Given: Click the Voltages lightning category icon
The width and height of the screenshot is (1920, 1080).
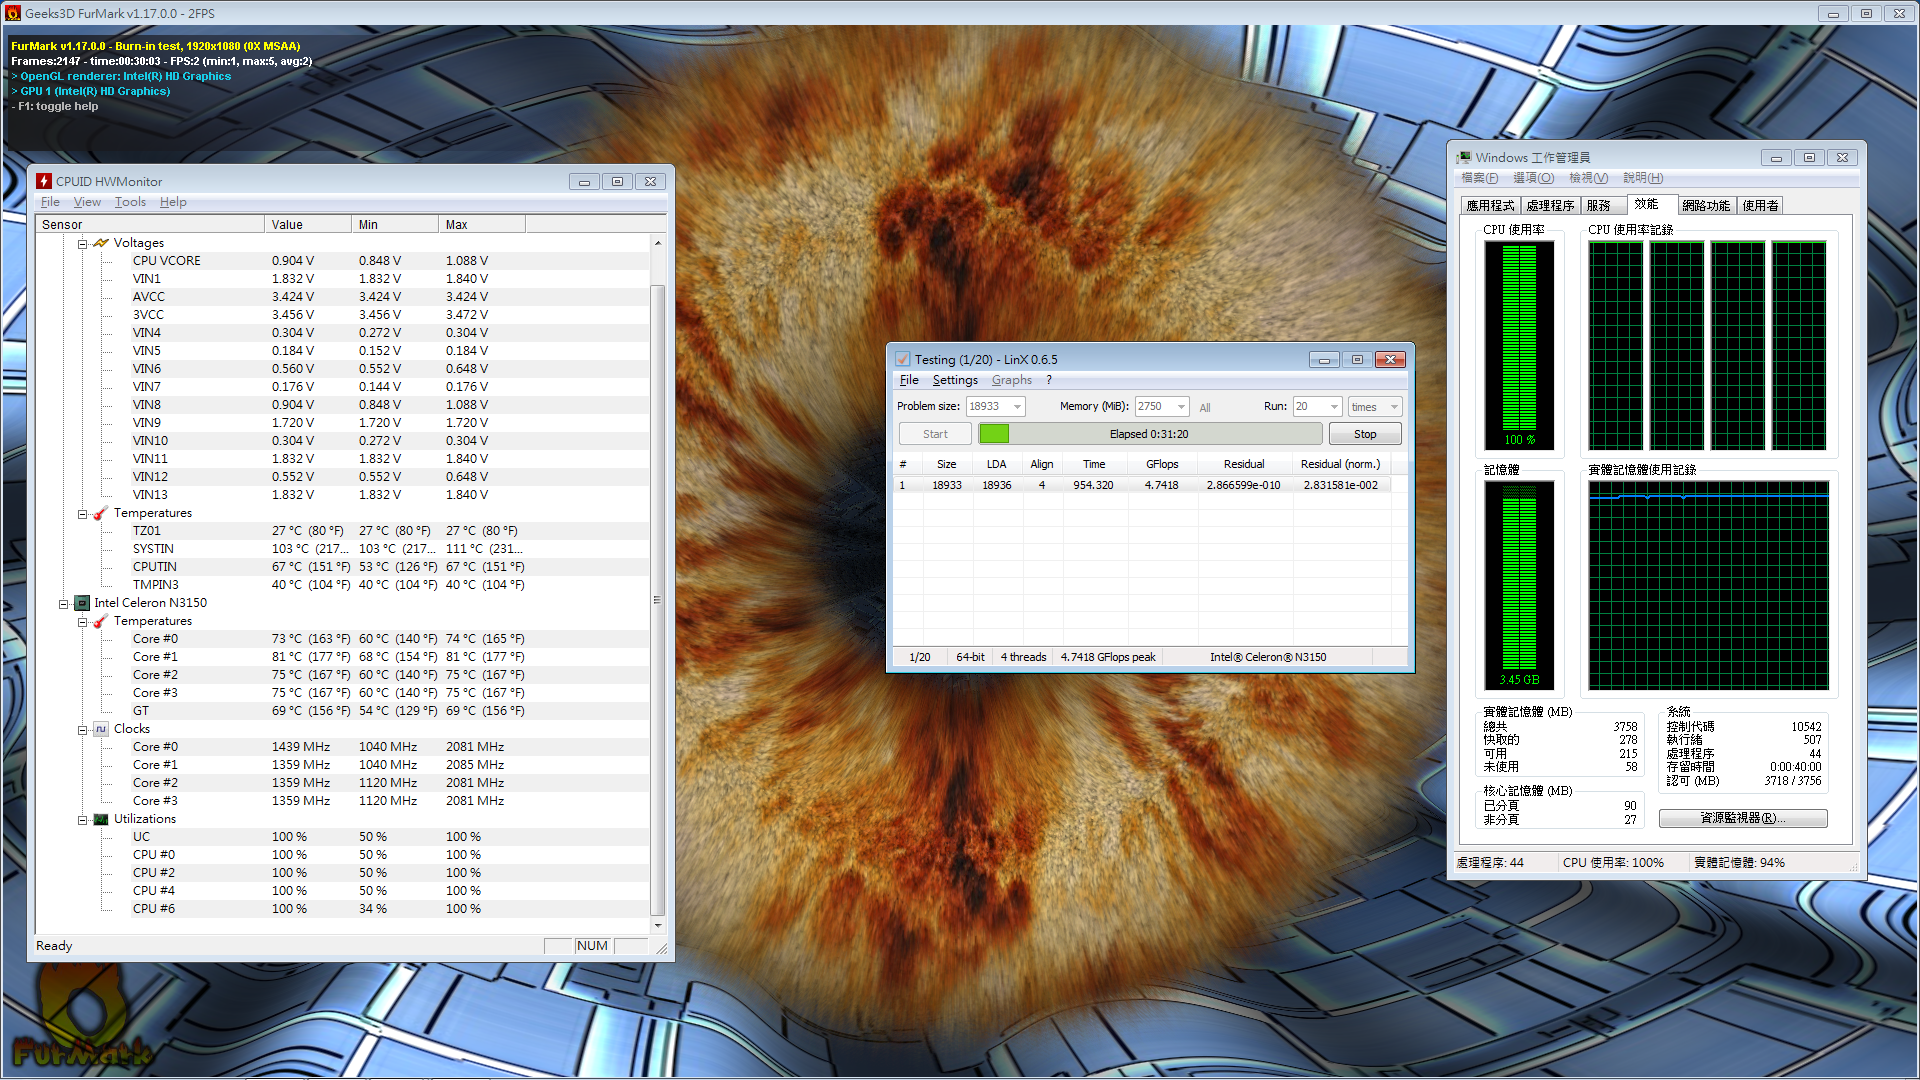Looking at the screenshot, I should pyautogui.click(x=101, y=243).
